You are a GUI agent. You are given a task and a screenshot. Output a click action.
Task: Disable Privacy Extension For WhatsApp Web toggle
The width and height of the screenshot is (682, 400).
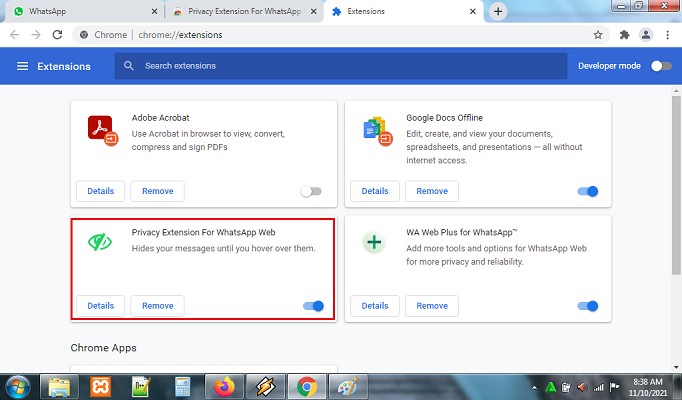point(313,306)
